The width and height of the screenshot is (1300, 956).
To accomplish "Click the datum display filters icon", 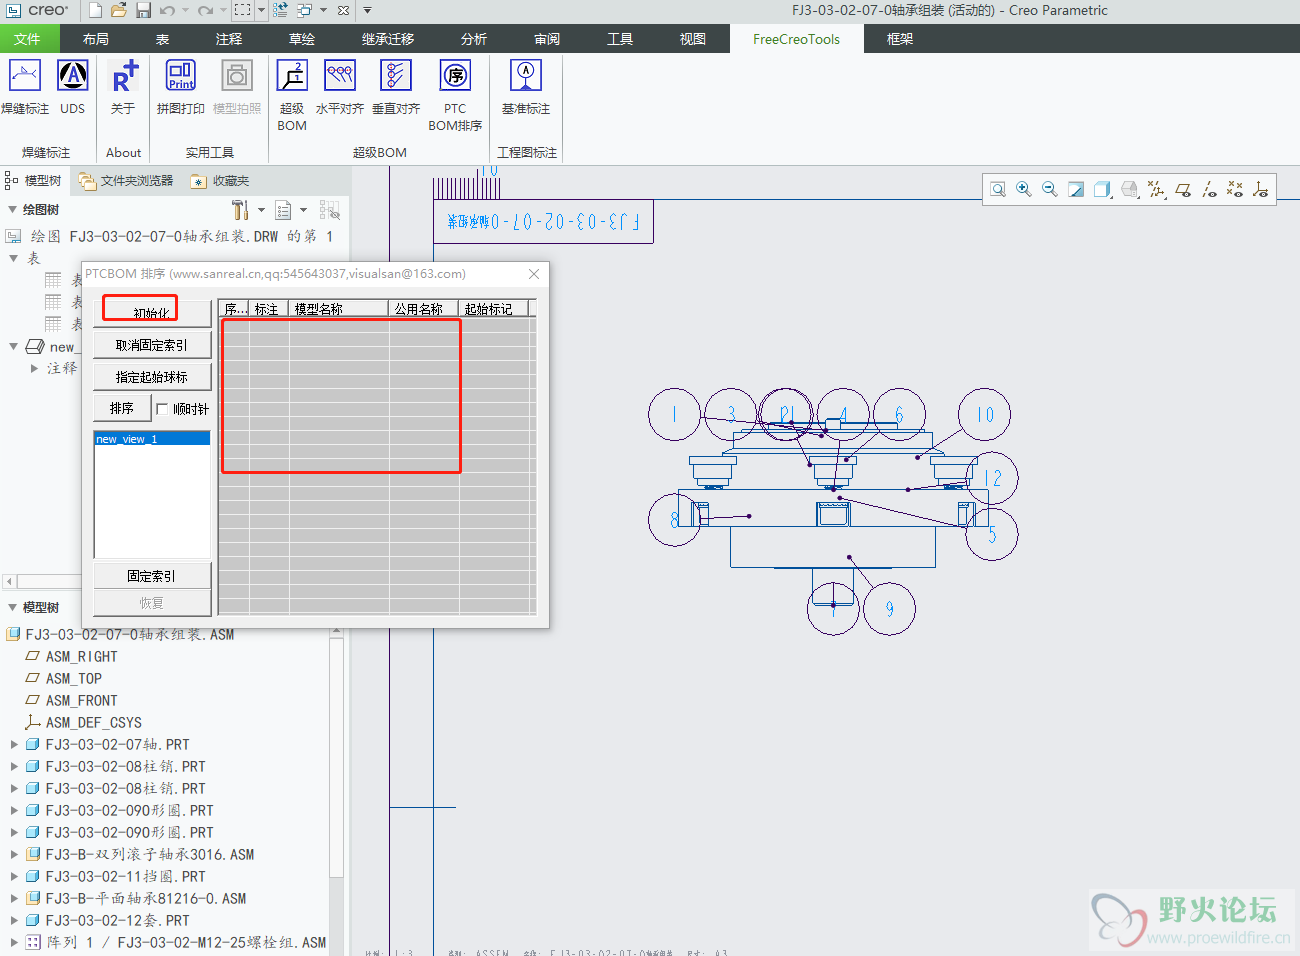I will tap(1157, 189).
